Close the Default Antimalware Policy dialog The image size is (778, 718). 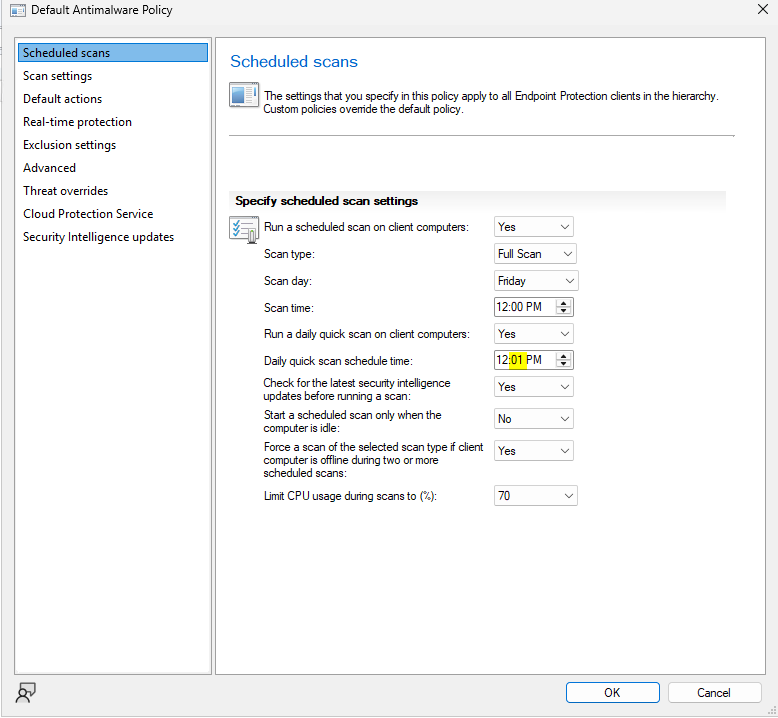click(763, 9)
